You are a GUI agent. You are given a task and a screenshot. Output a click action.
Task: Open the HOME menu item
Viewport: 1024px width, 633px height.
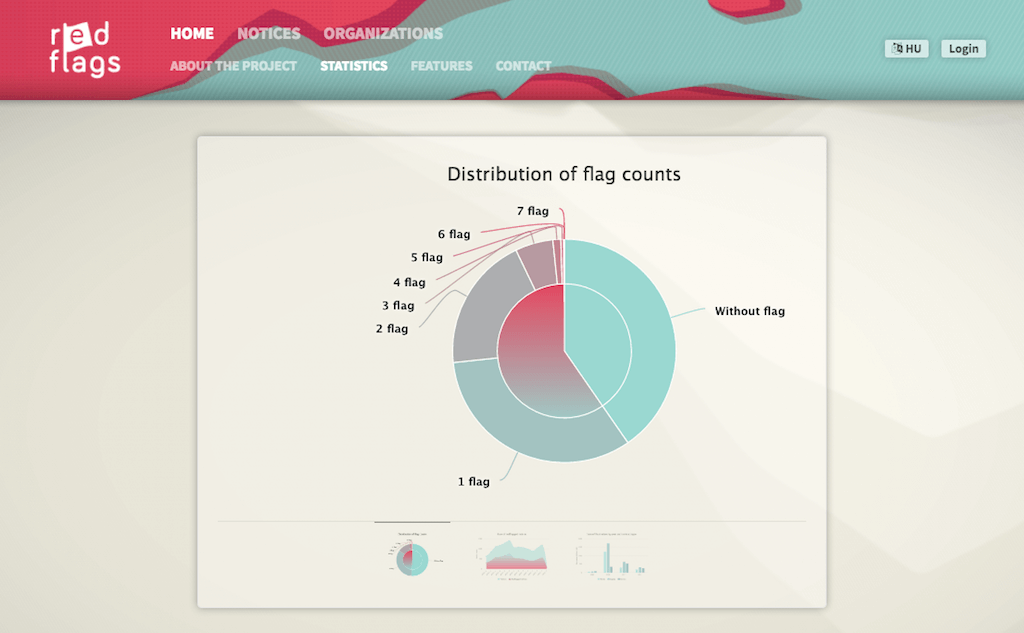[x=192, y=33]
